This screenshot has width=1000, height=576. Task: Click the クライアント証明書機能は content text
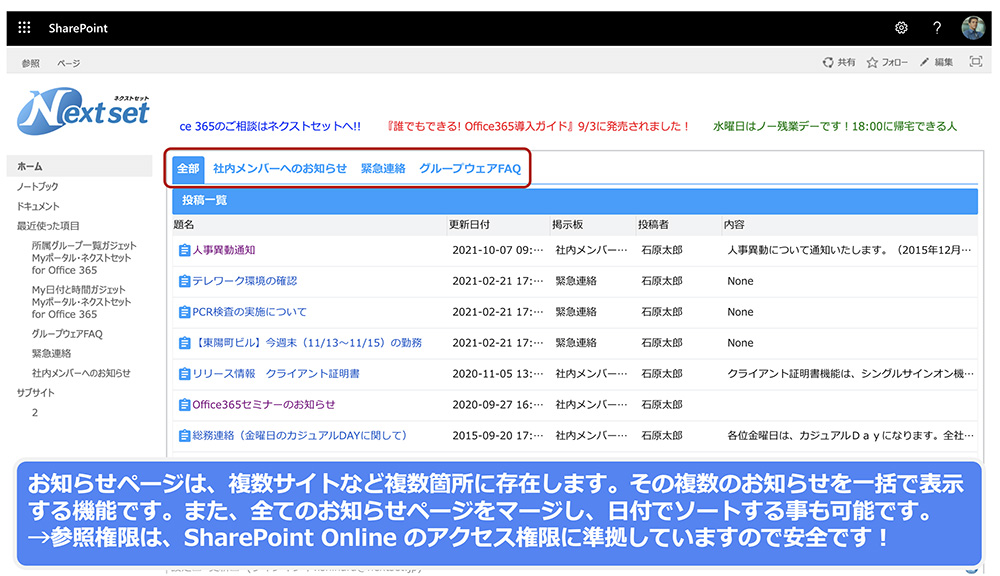851,374
